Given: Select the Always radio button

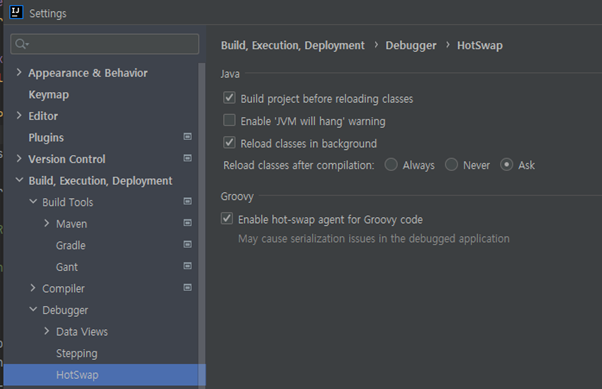Looking at the screenshot, I should pos(391,165).
